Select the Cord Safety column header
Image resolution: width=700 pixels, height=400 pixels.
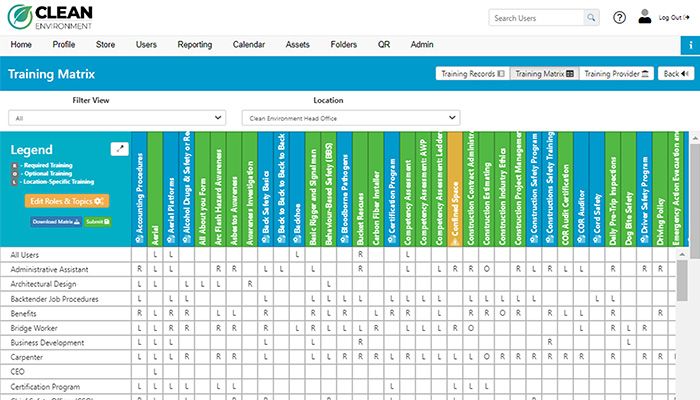point(597,189)
